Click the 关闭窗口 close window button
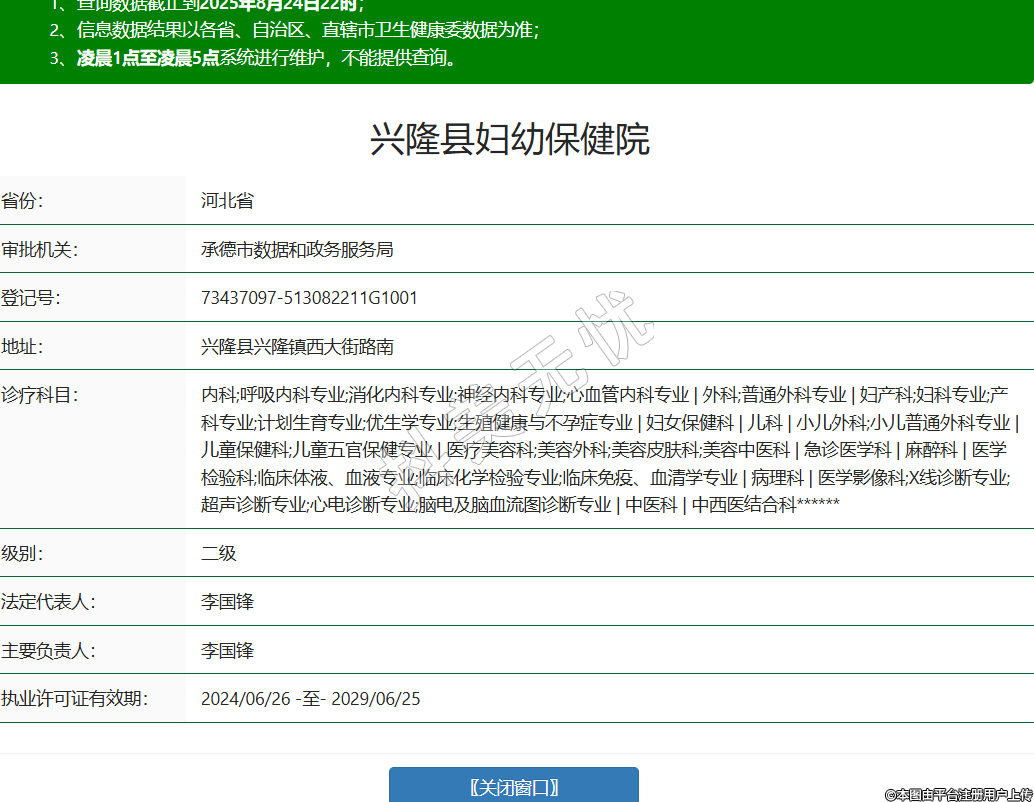This screenshot has width=1034, height=802. (513, 787)
